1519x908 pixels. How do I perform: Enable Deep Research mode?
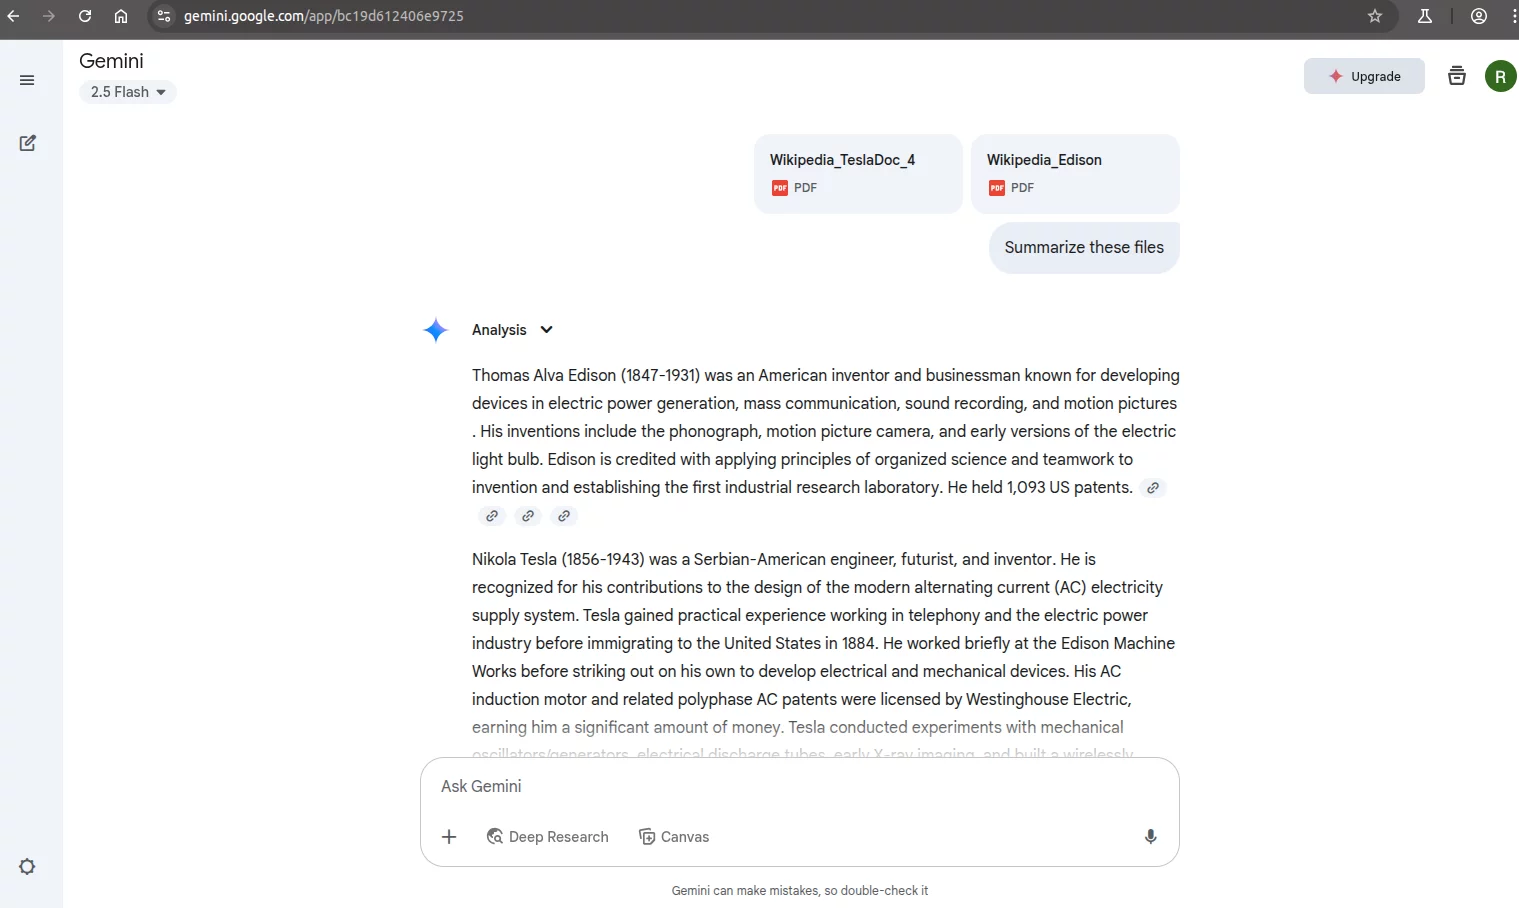click(548, 837)
